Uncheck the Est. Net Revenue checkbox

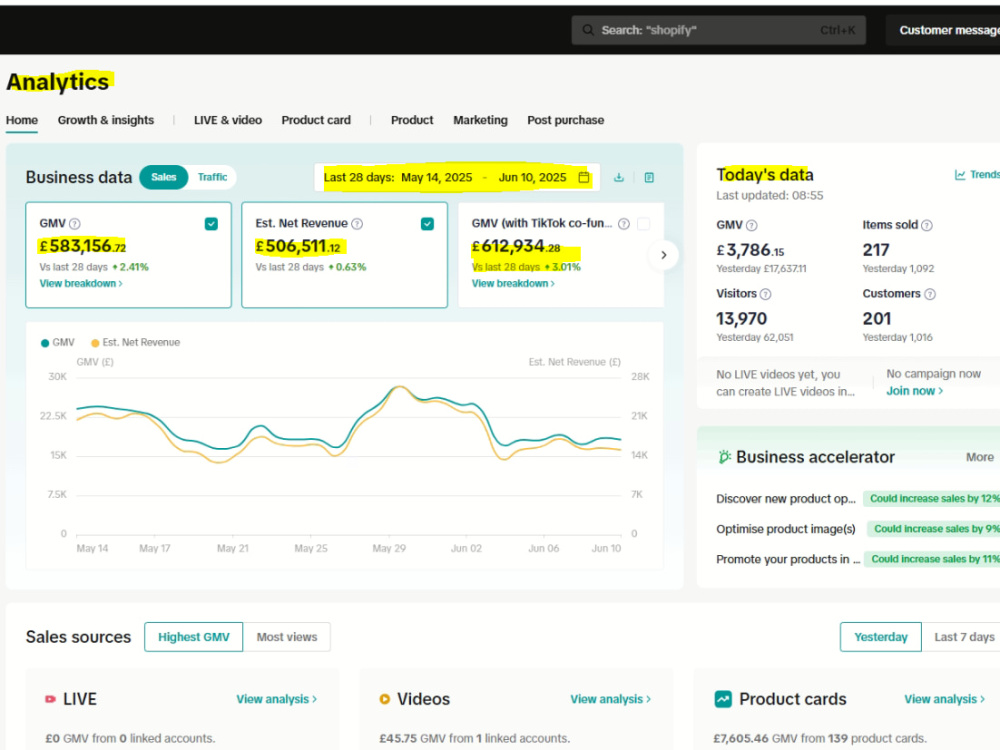coord(427,224)
